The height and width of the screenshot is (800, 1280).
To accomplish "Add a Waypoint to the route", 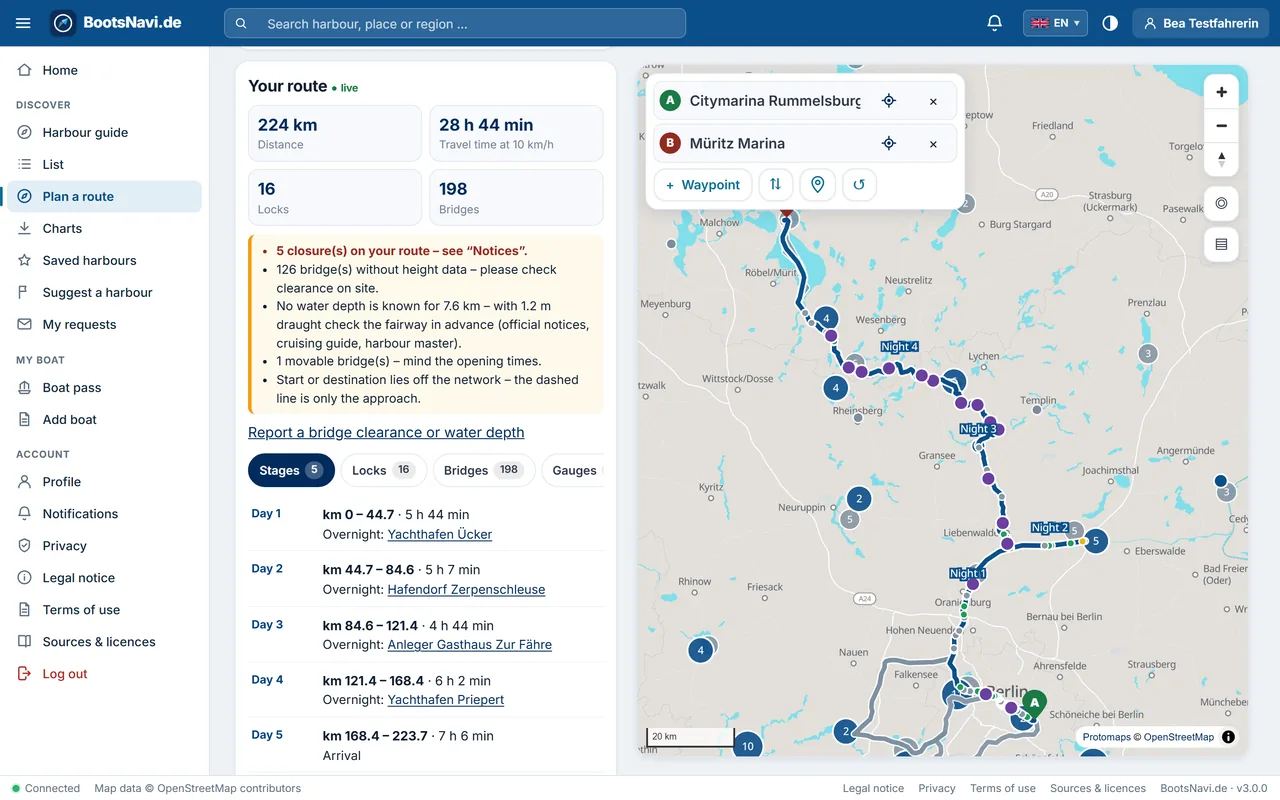I will (x=703, y=185).
